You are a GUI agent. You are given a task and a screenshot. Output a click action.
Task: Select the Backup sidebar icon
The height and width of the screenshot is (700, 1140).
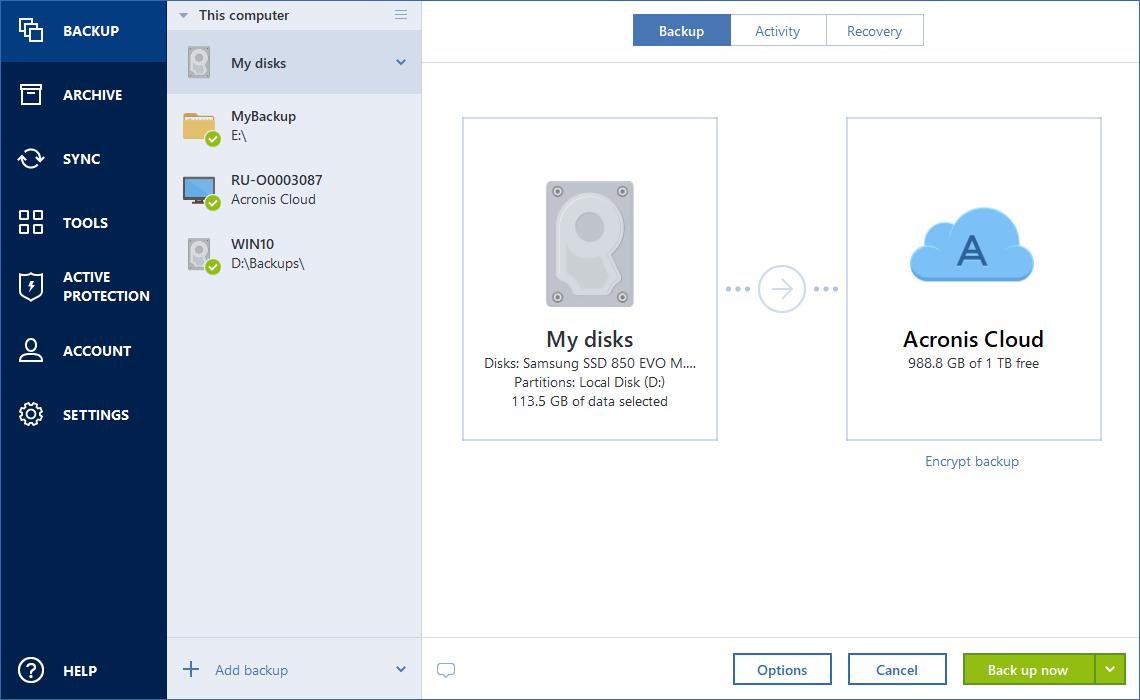click(83, 30)
